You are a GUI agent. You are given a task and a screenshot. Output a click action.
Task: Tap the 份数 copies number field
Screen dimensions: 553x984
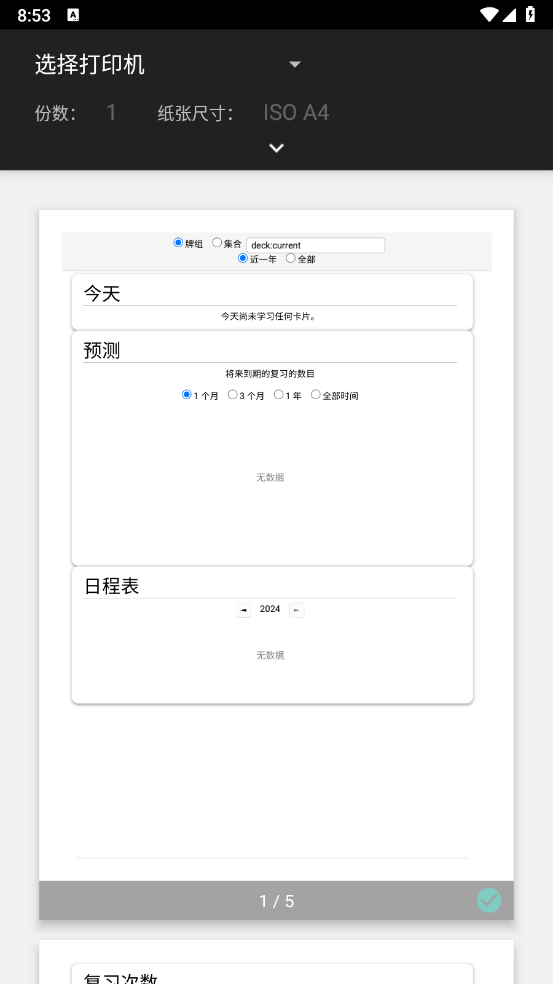click(111, 113)
